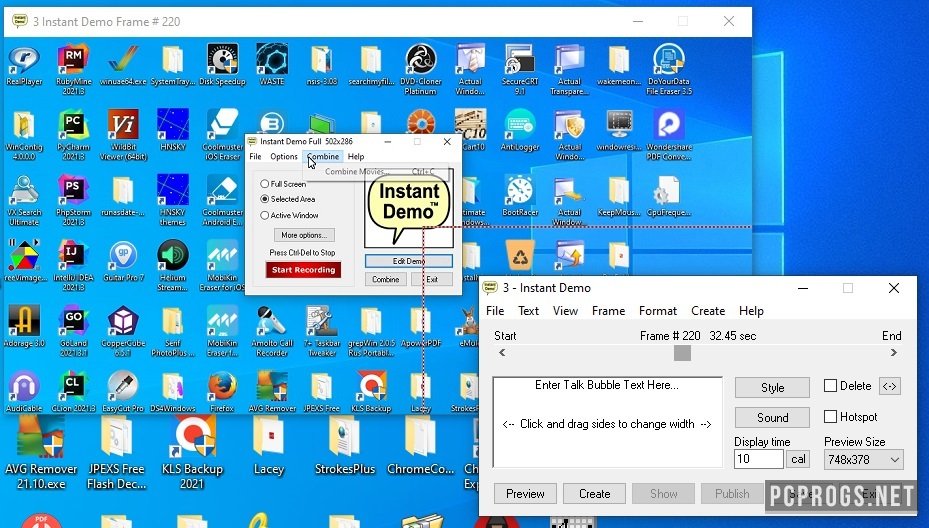
Task: Click the Guitar Pro 7 desktop icon
Action: pyautogui.click(x=123, y=261)
